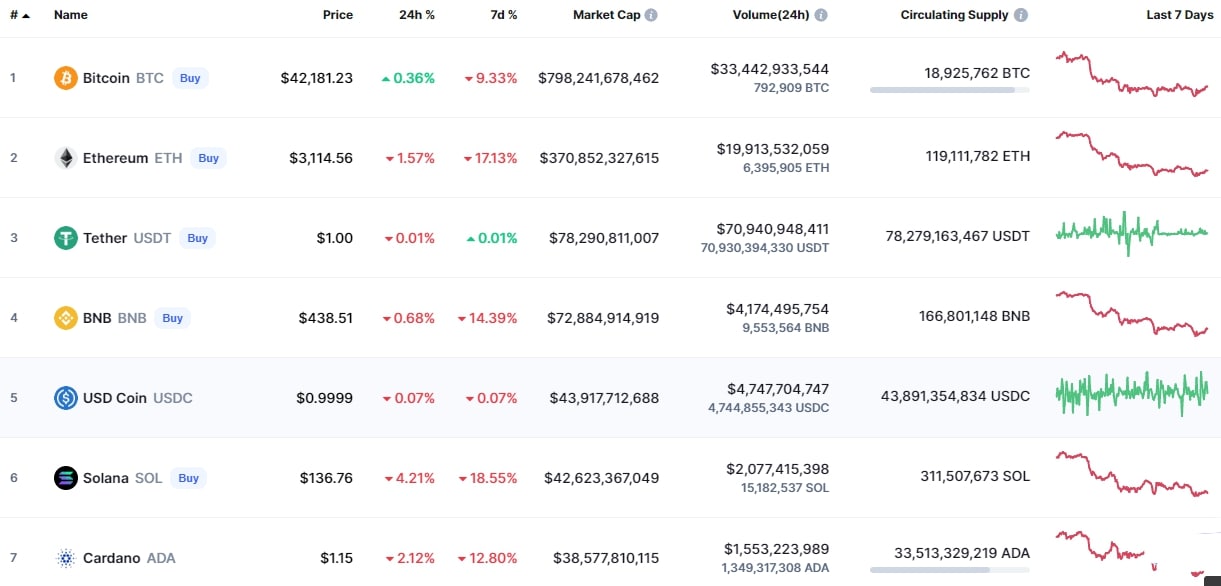Click the Buy button next to Ethereum
The image size is (1221, 586).
208,158
